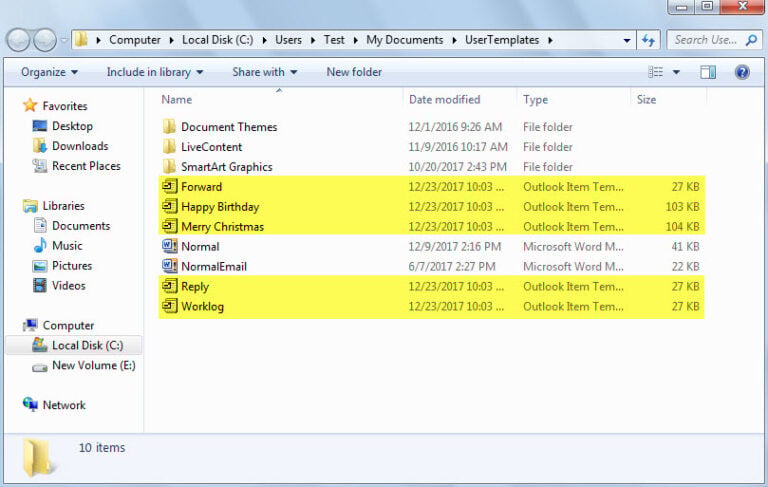
Task: Open the Share with menu
Action: point(264,72)
